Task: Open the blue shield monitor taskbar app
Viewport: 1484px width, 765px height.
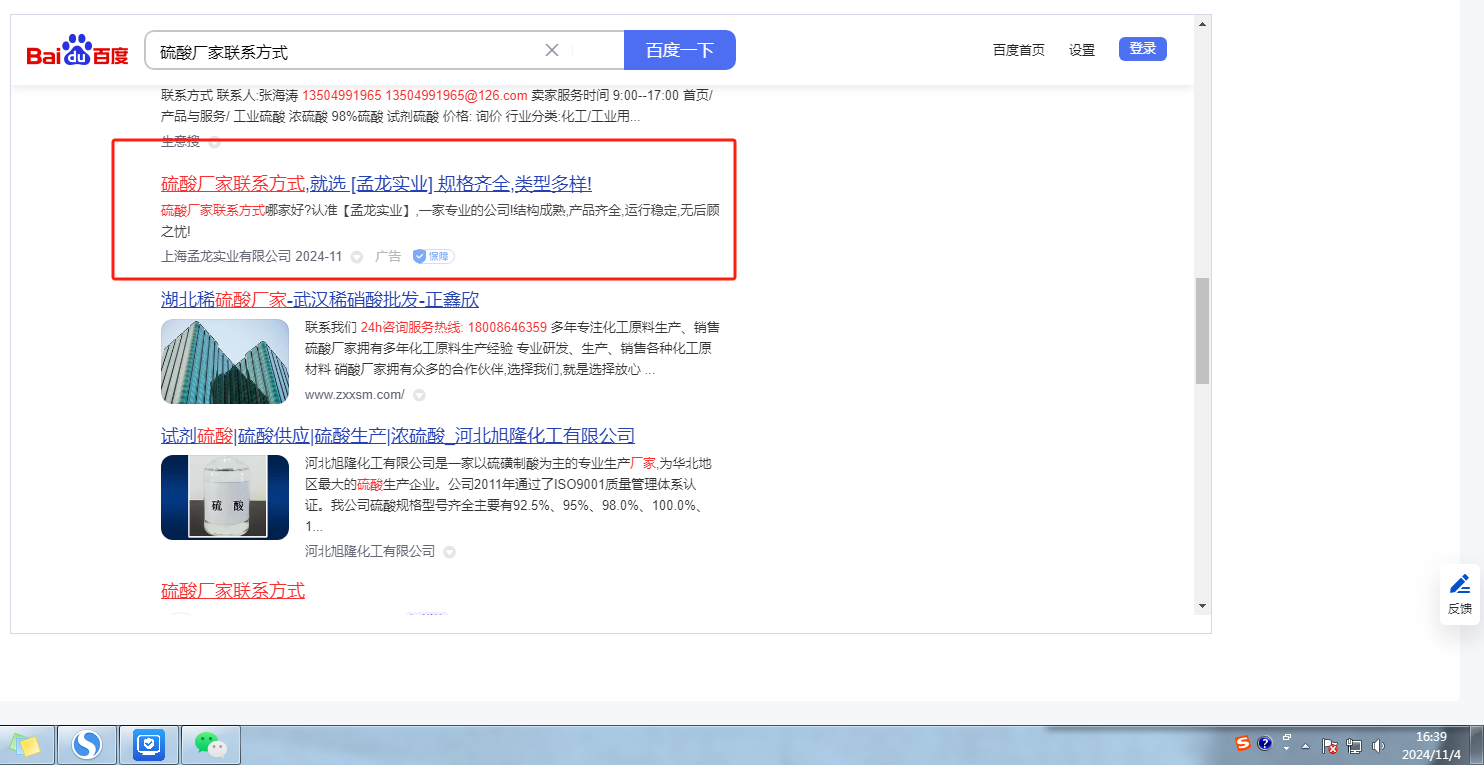Action: pos(149,744)
